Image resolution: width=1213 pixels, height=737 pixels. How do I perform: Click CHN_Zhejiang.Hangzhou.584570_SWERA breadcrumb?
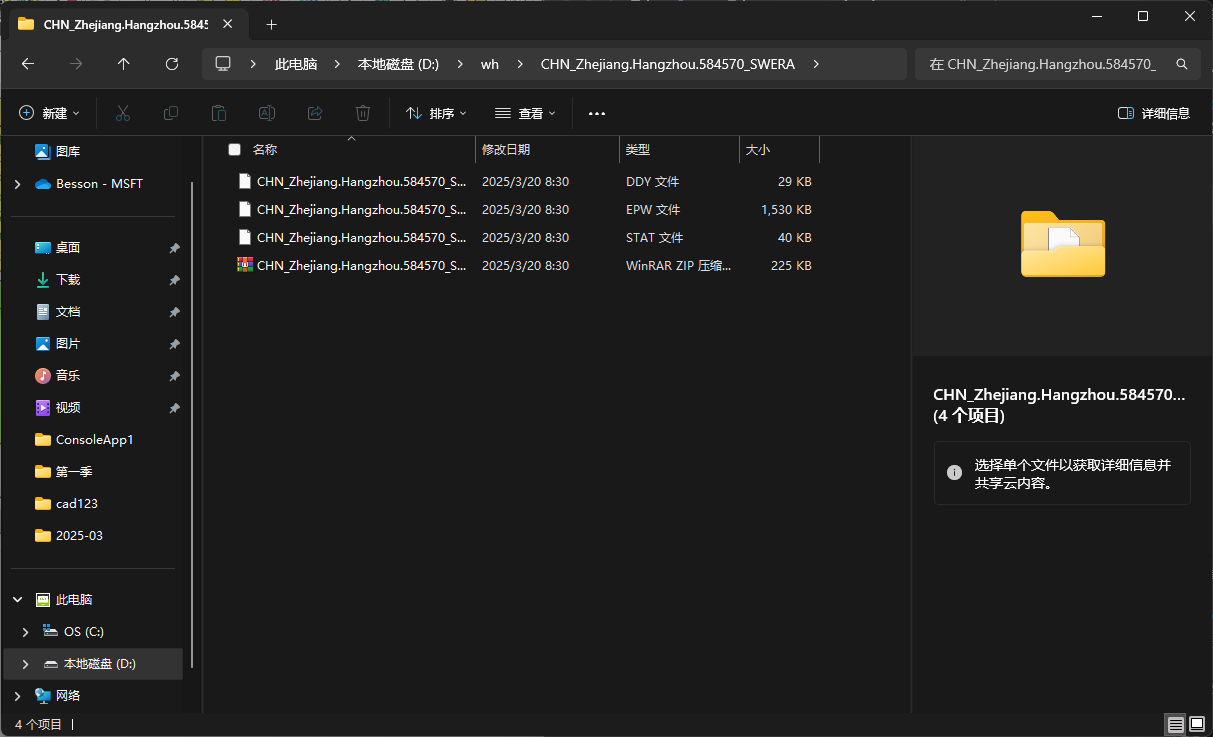tap(668, 64)
